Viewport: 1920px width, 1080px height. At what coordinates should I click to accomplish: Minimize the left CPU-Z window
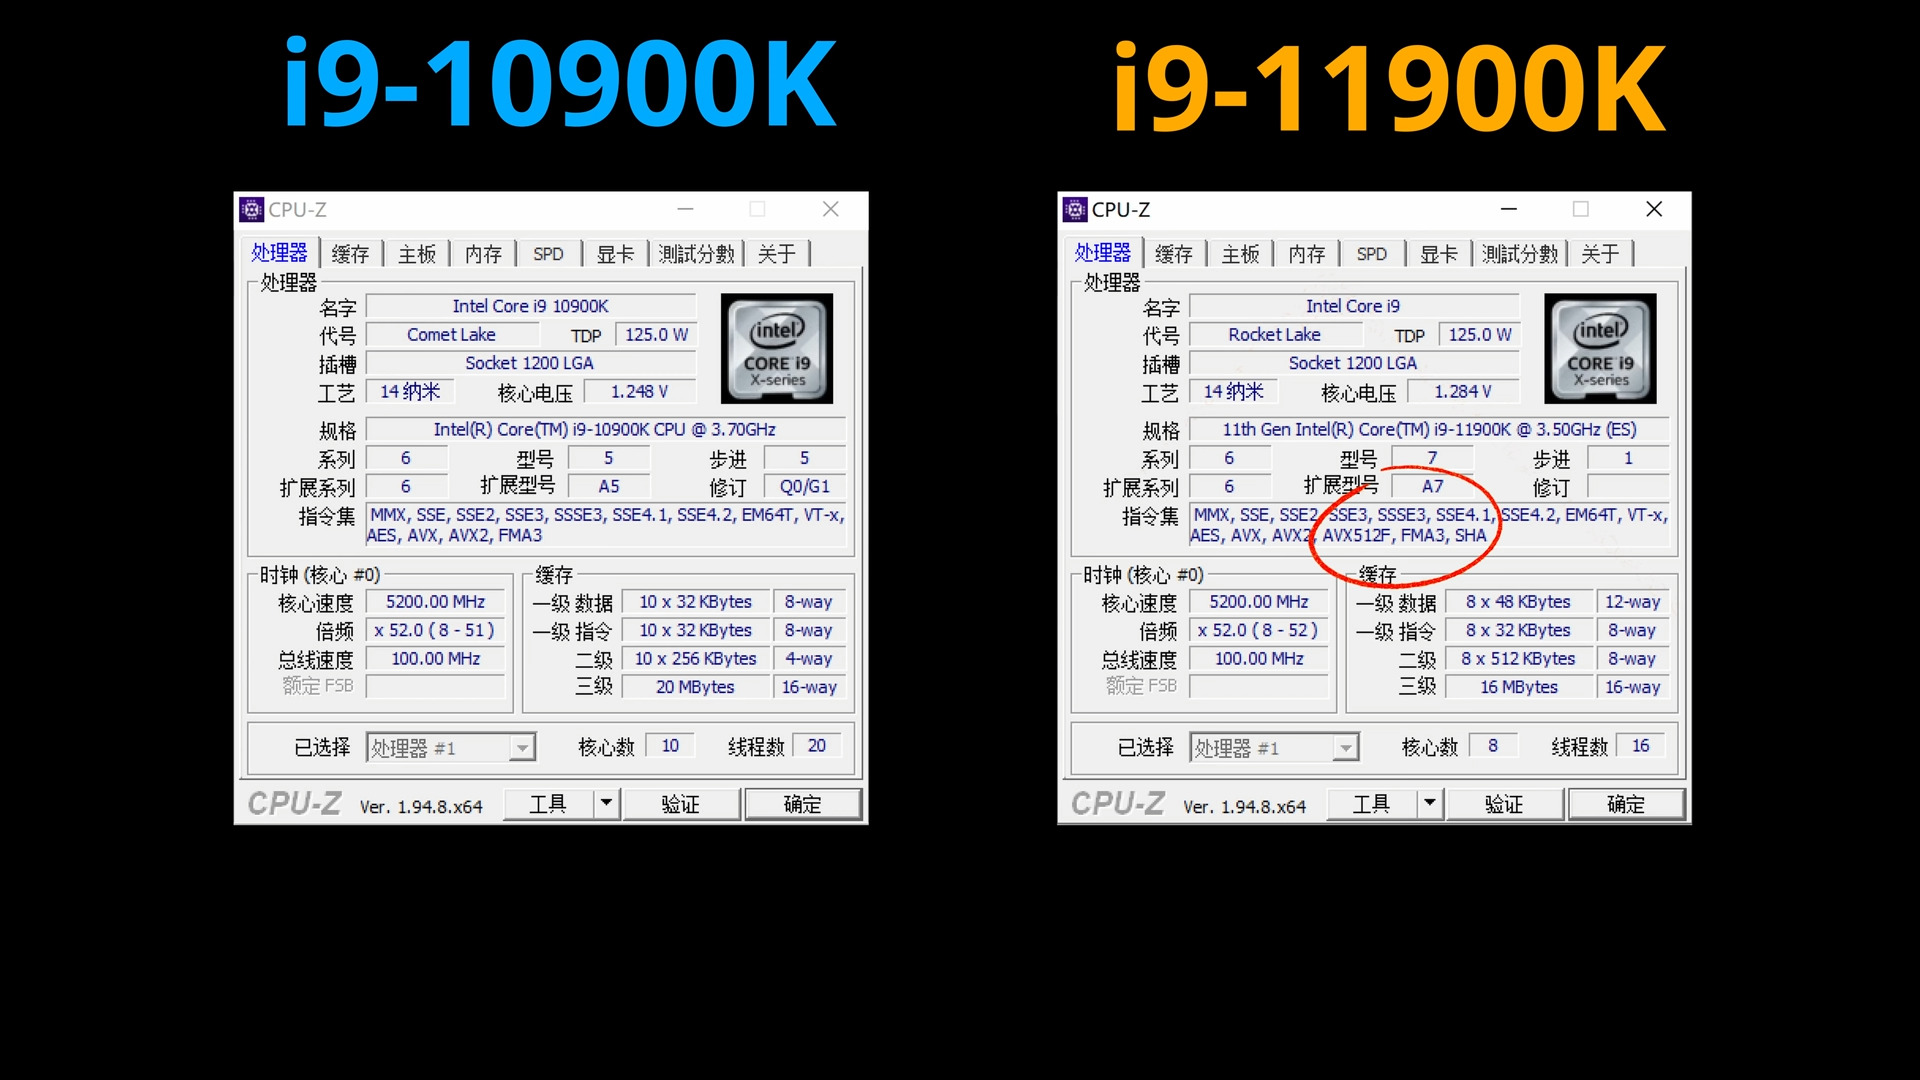point(686,209)
